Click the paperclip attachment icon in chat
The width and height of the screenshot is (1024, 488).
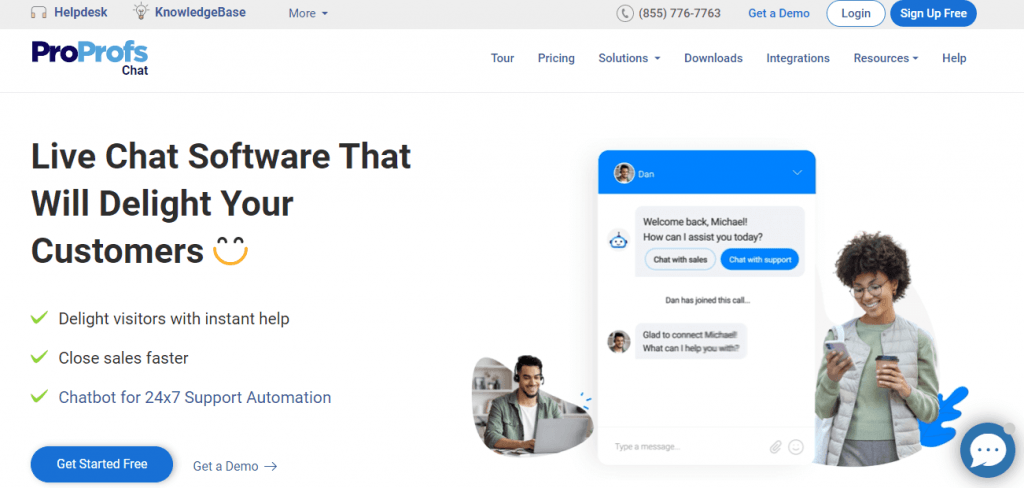coord(775,447)
